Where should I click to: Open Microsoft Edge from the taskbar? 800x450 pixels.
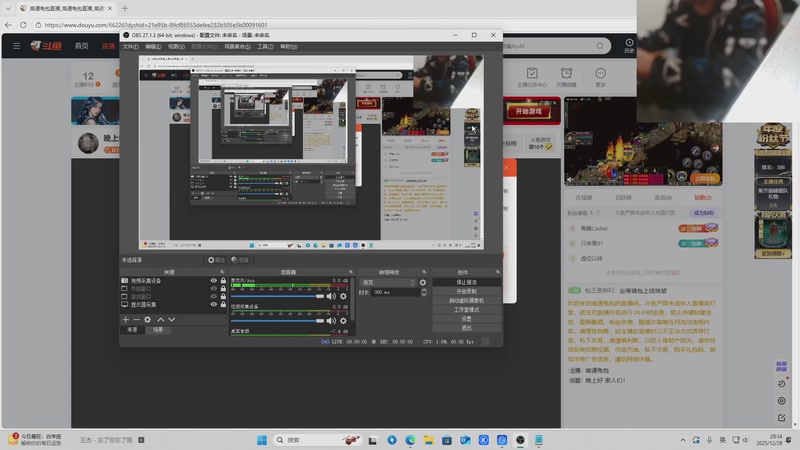pos(410,440)
